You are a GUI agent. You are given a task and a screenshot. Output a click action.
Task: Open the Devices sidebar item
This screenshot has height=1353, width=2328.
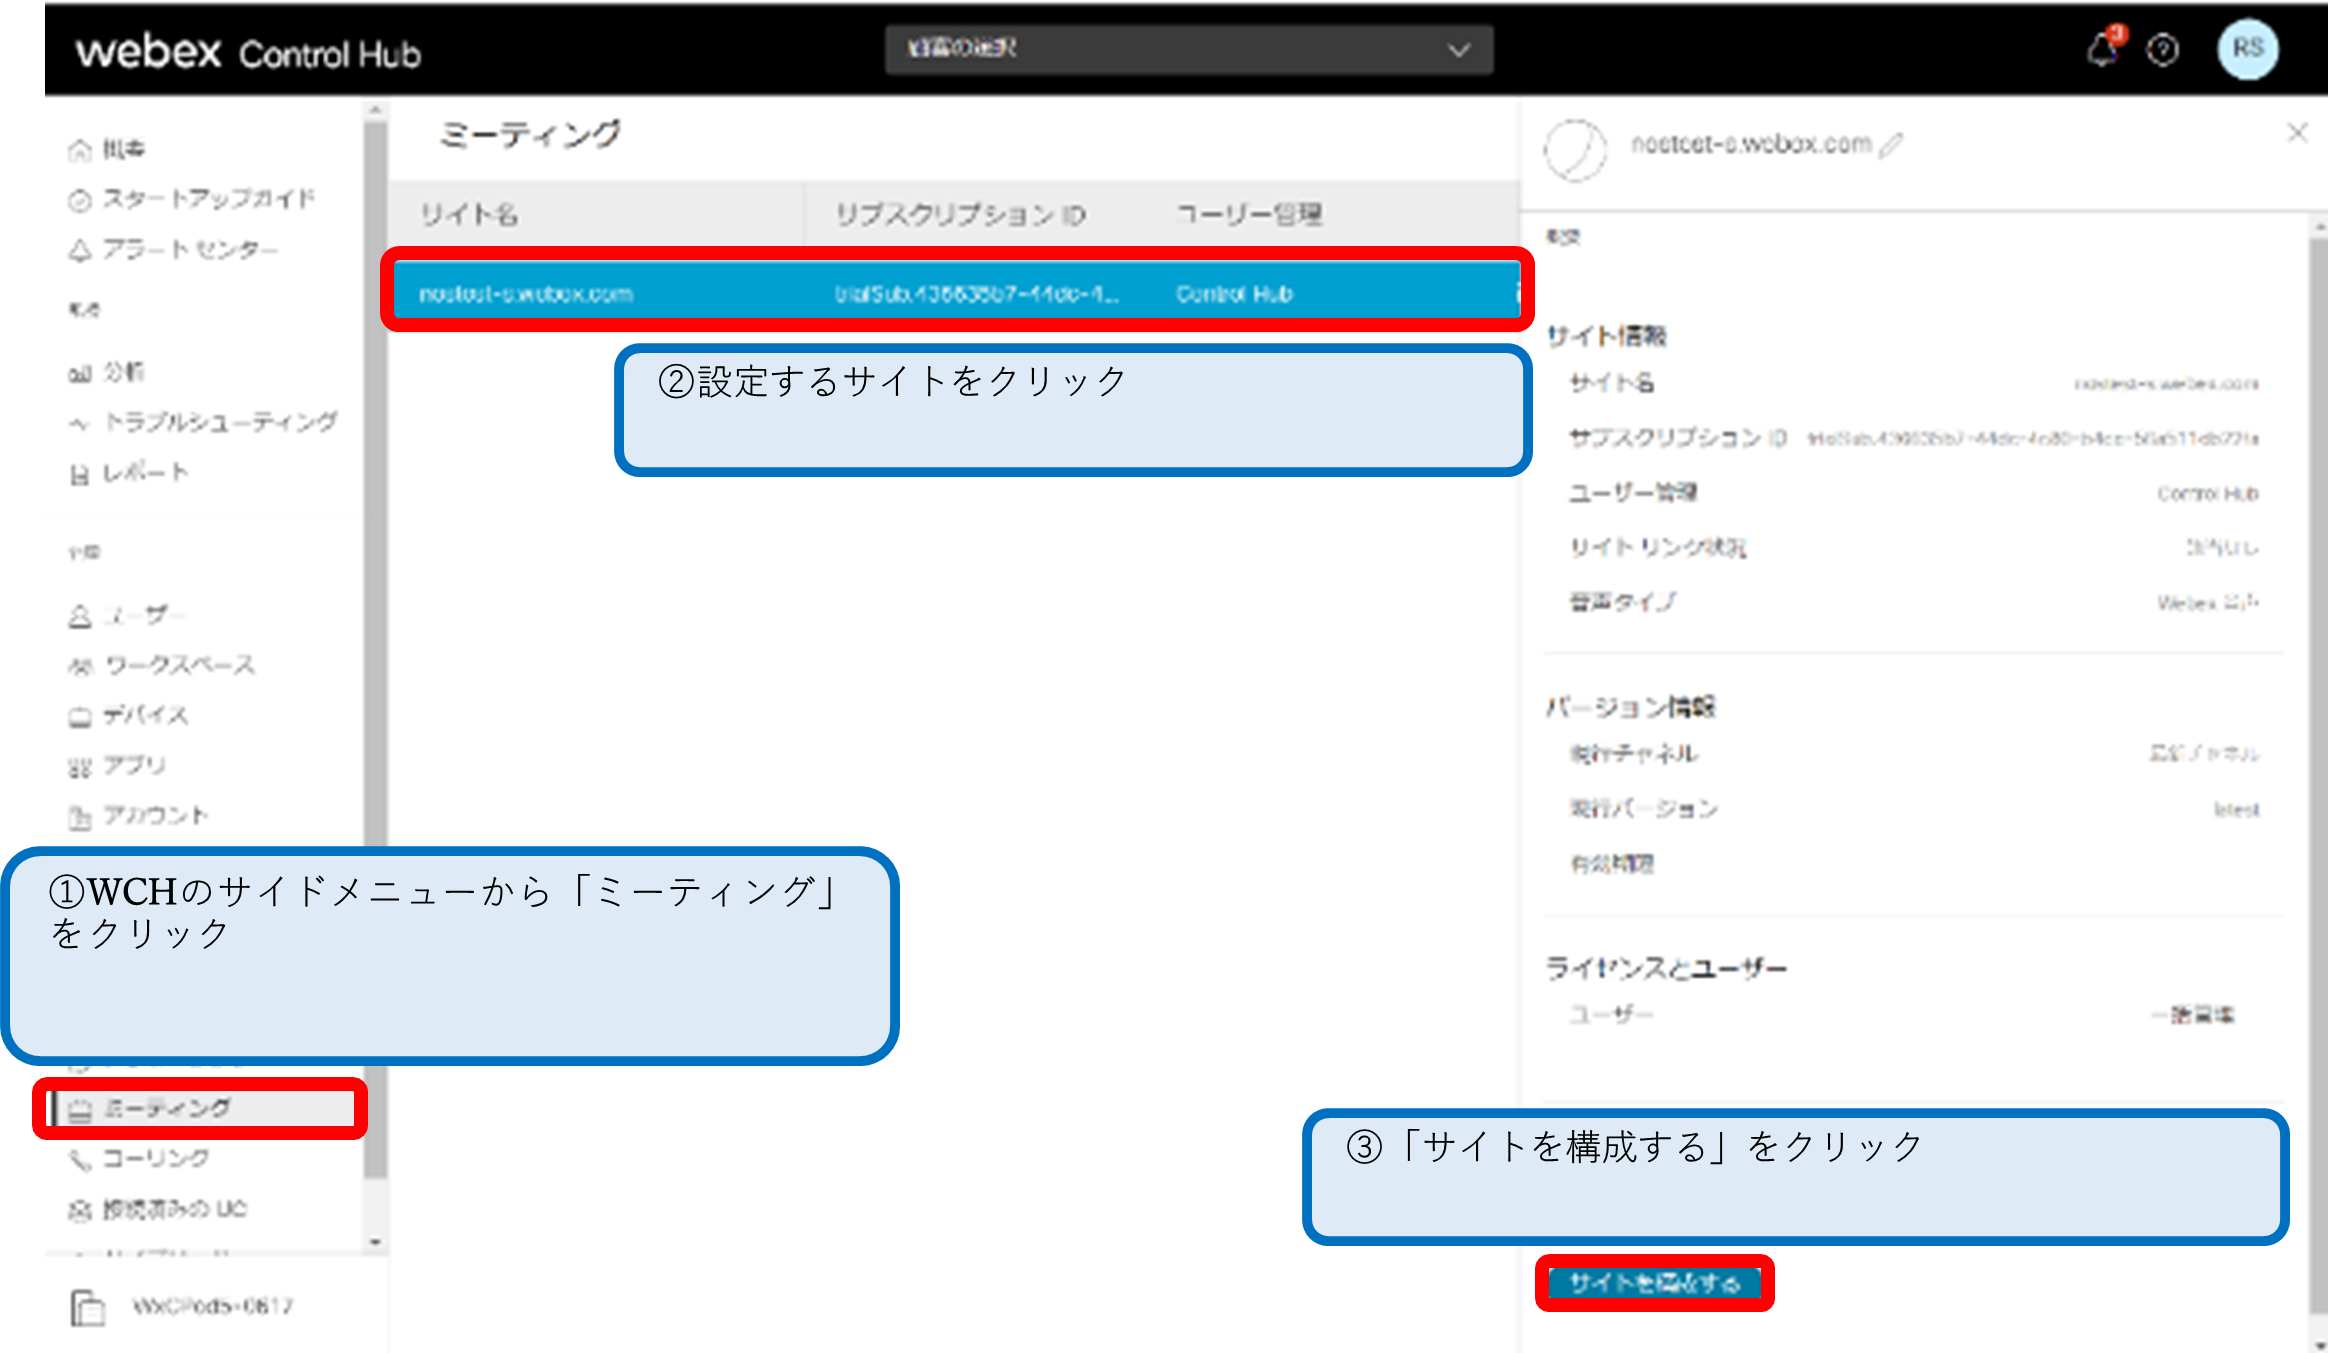pyautogui.click(x=127, y=716)
